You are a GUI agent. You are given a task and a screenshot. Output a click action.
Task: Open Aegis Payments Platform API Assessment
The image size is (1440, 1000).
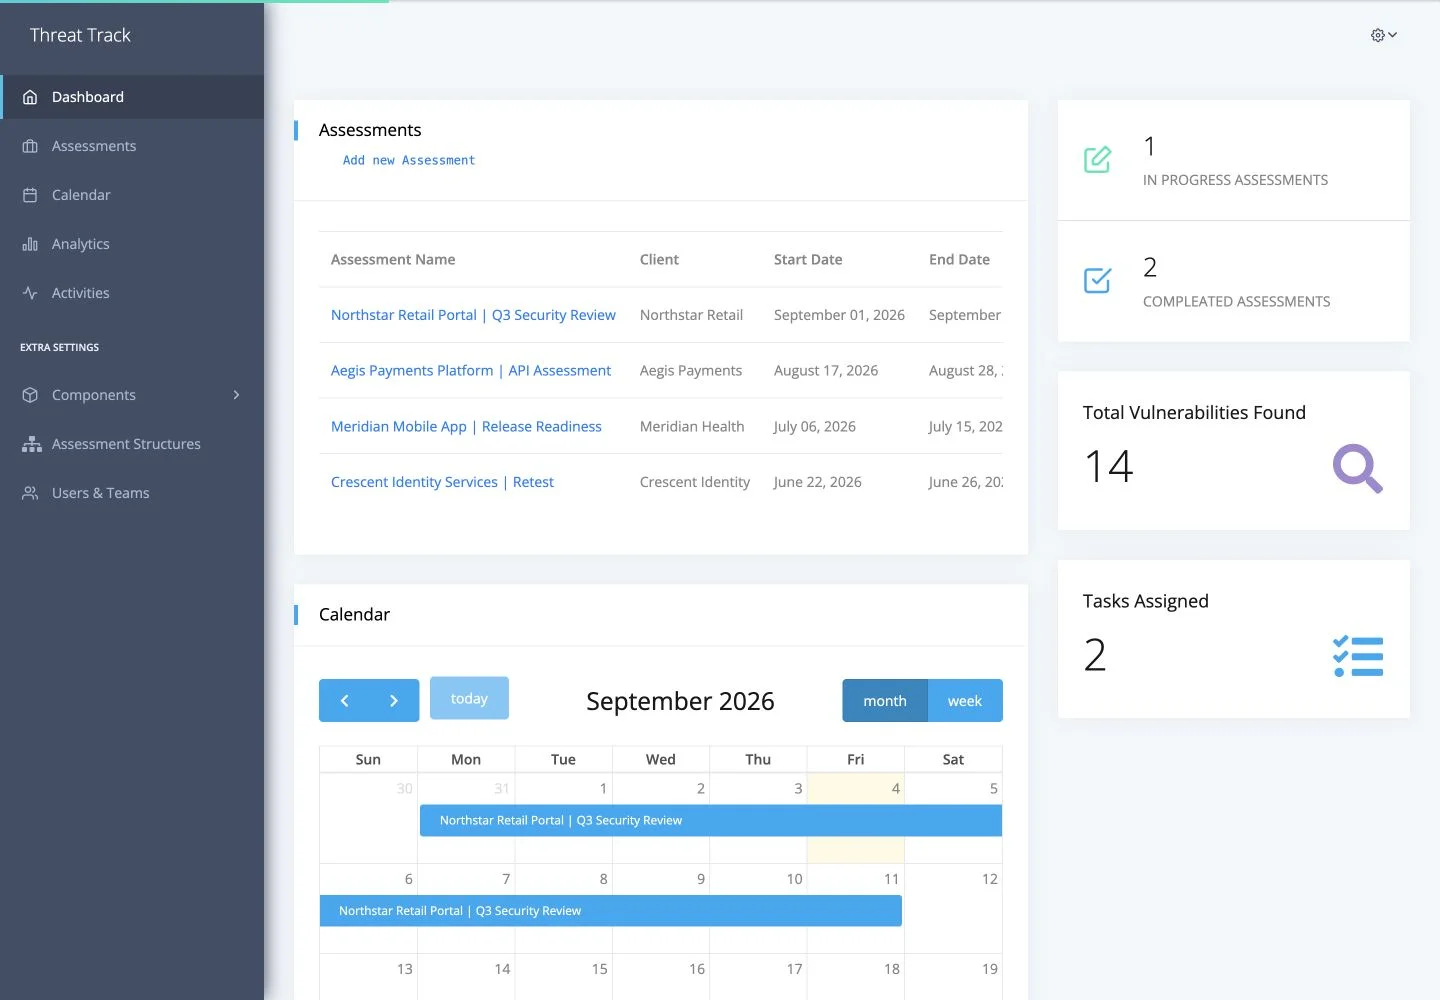pos(471,371)
